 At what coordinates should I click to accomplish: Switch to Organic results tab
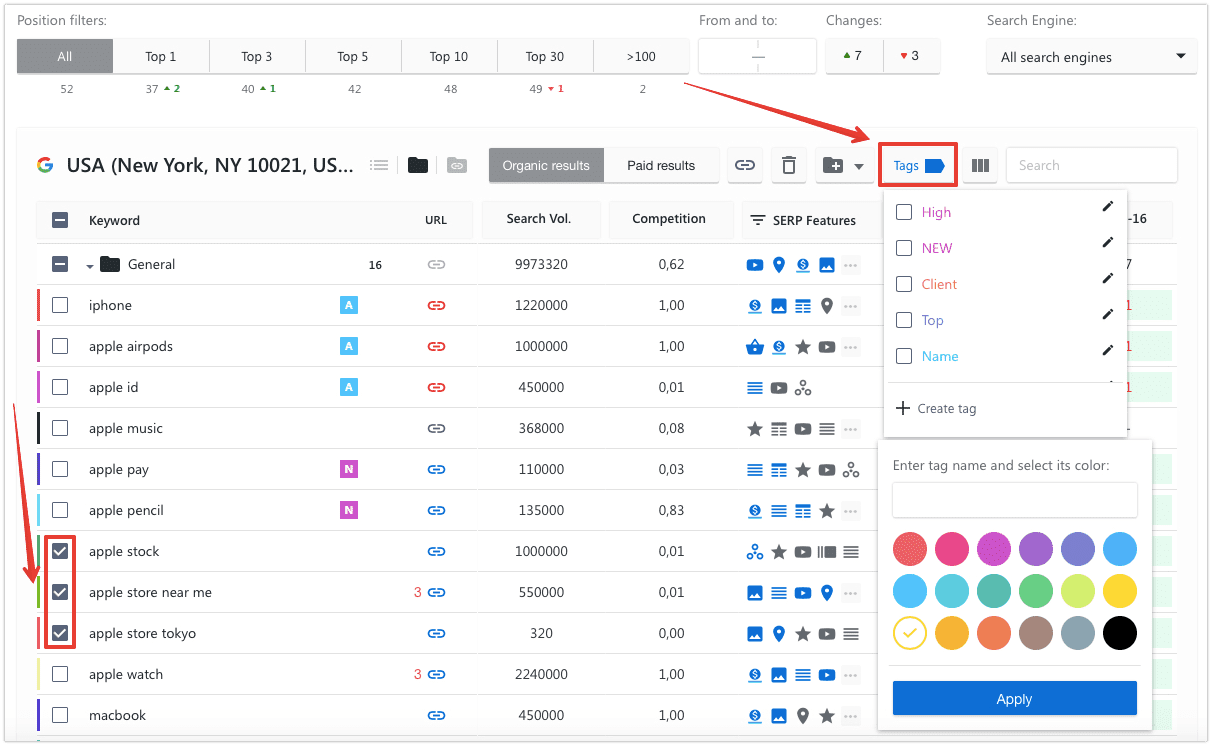(546, 166)
